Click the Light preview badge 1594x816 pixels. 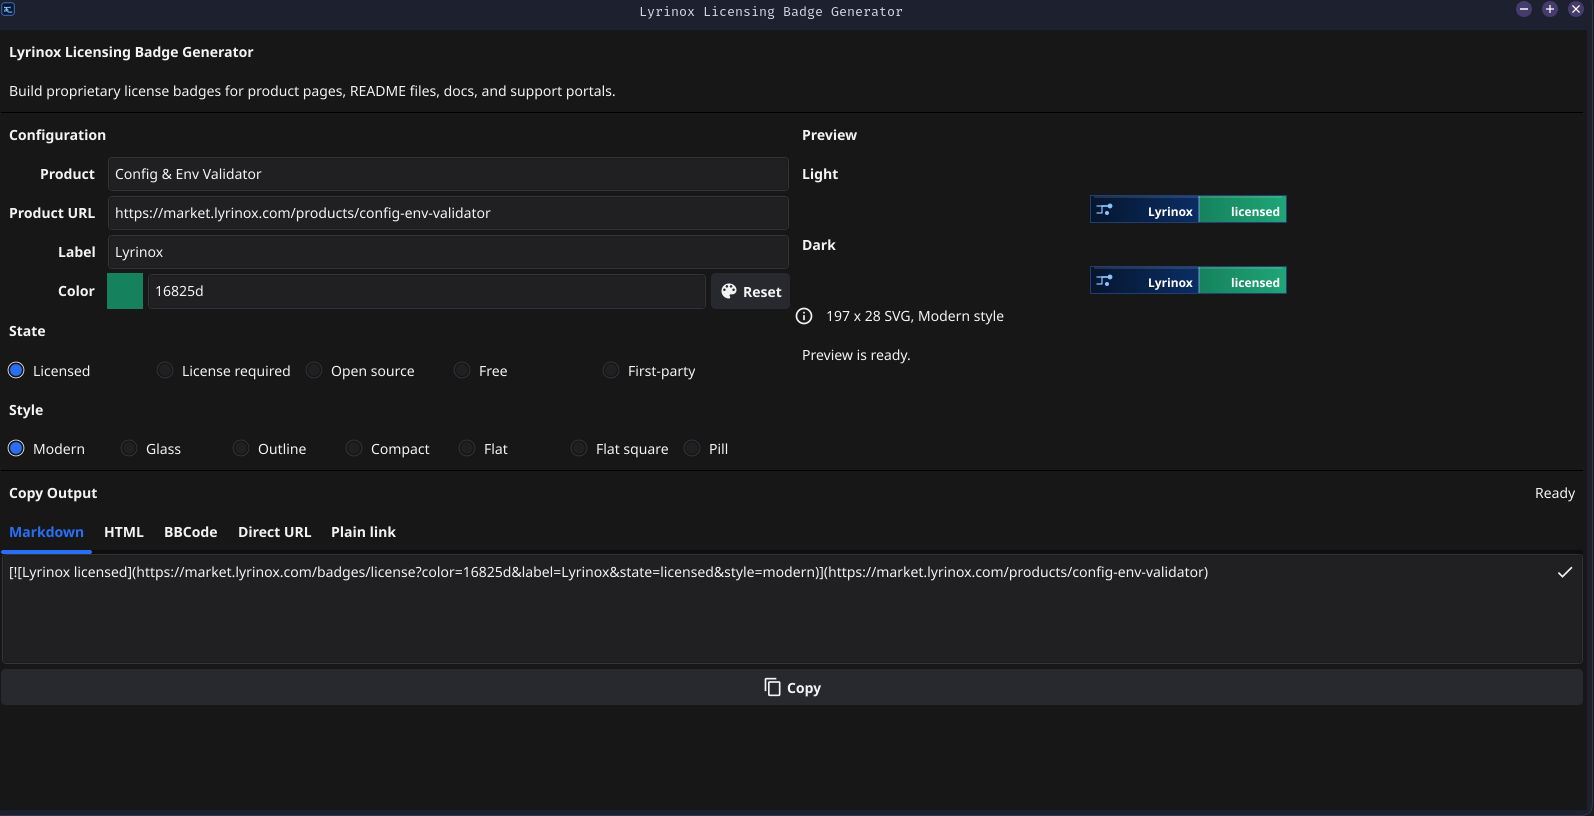[x=1188, y=210]
